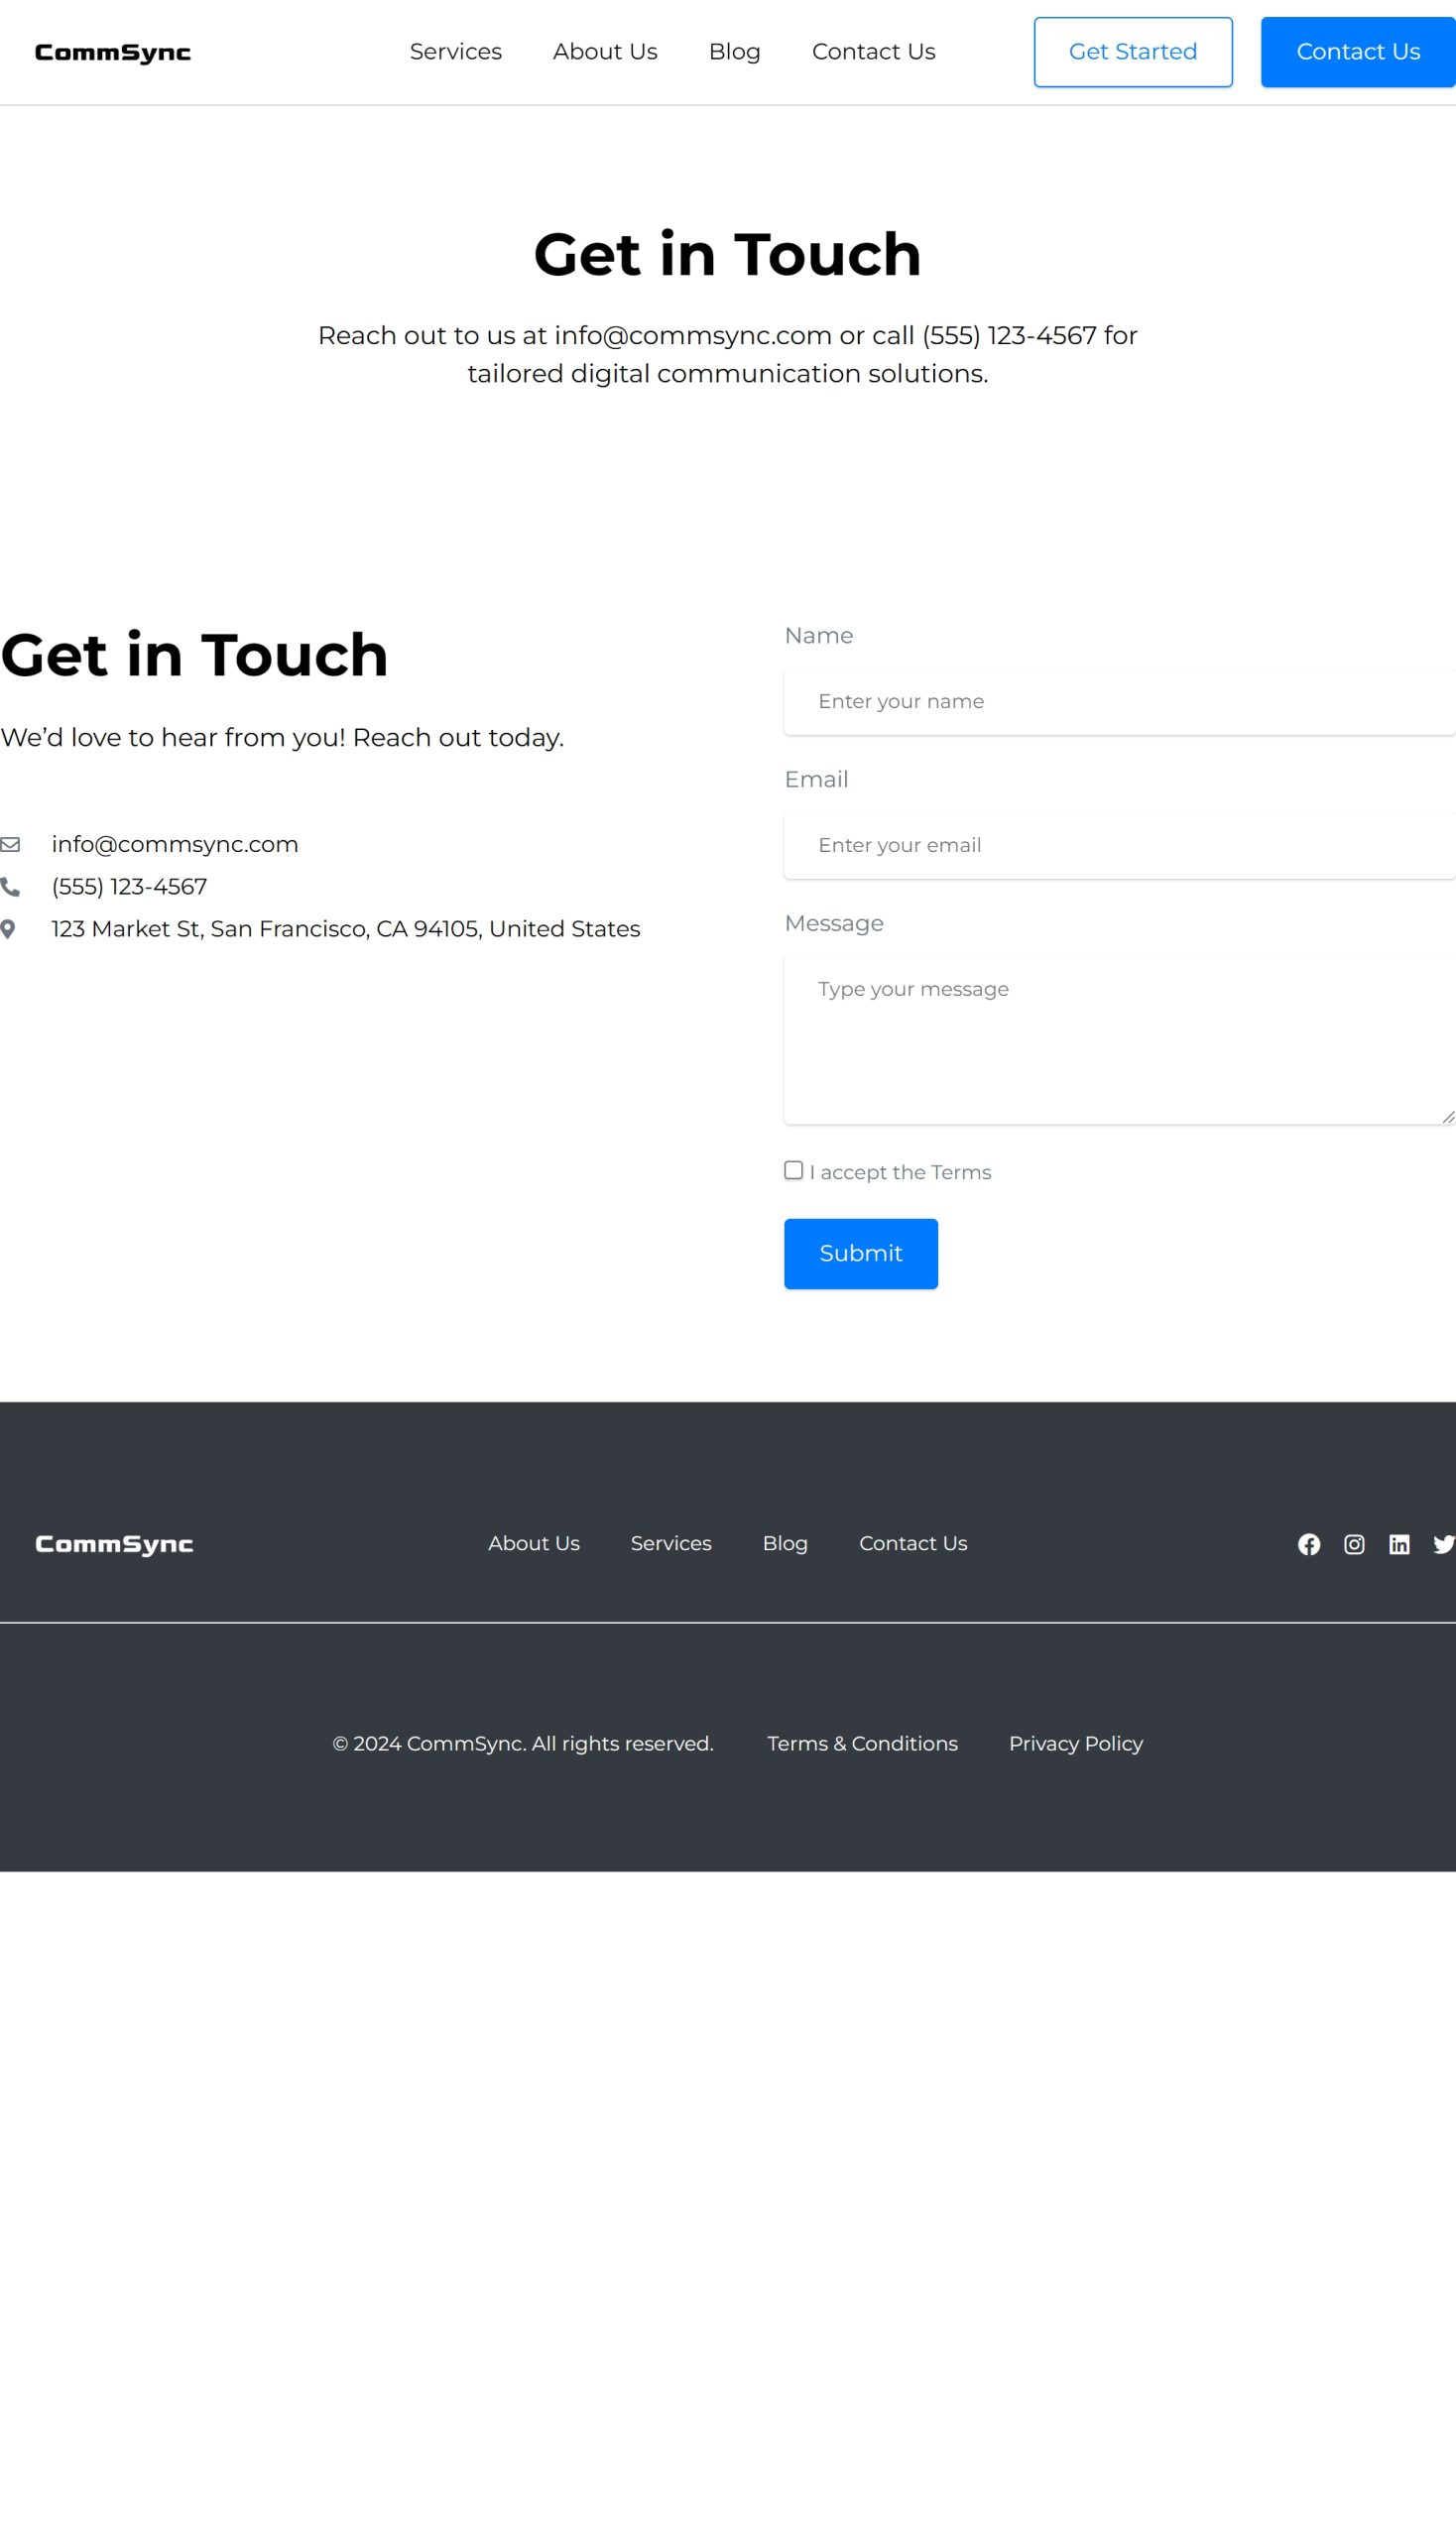Image resolution: width=1456 pixels, height=2539 pixels.
Task: Open Services in the top navigation
Action: point(455,52)
